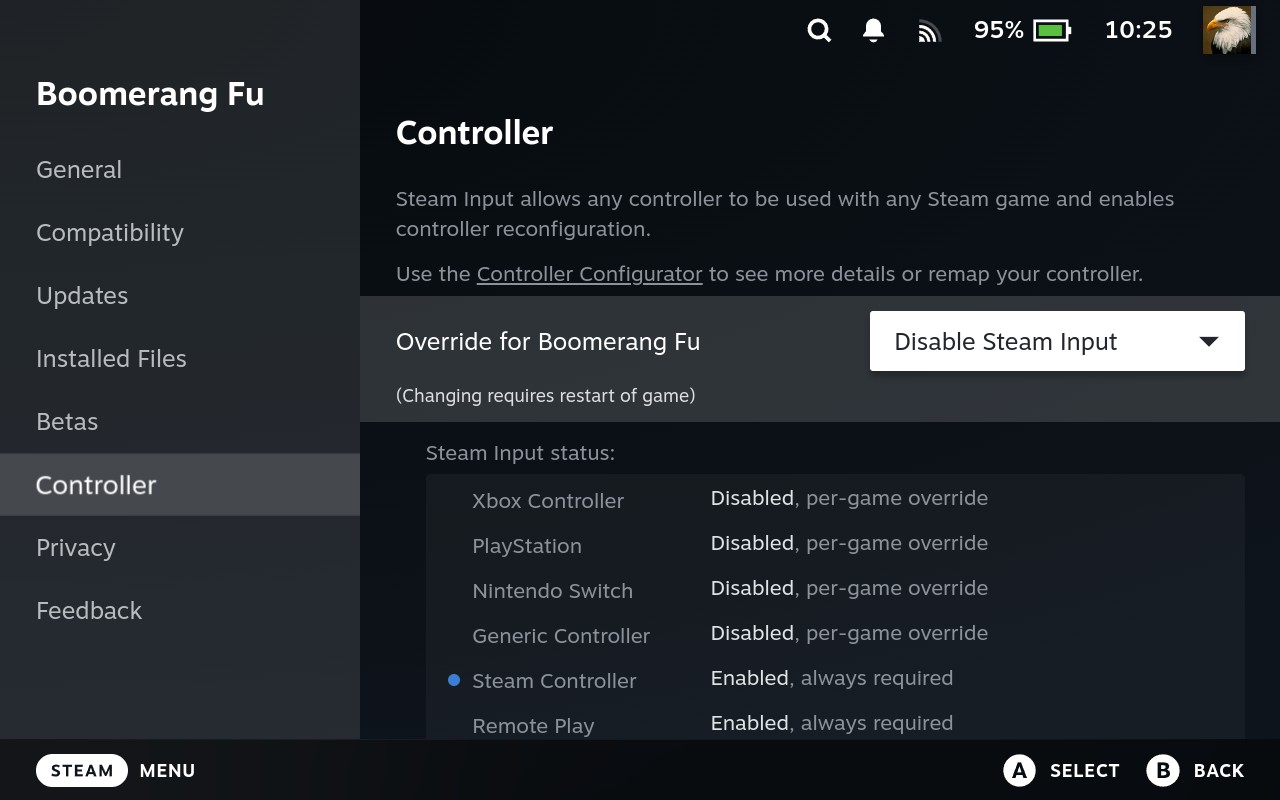Open the Controller Configurator link
The image size is (1280, 800).
(589, 274)
